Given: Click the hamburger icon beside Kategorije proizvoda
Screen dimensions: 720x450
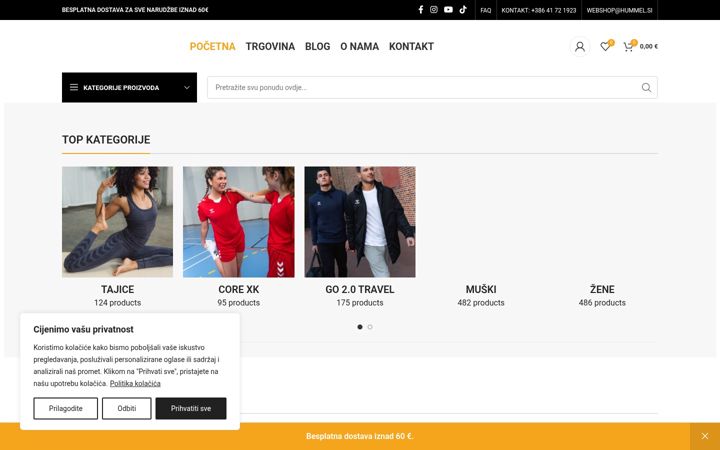Looking at the screenshot, I should (x=74, y=87).
